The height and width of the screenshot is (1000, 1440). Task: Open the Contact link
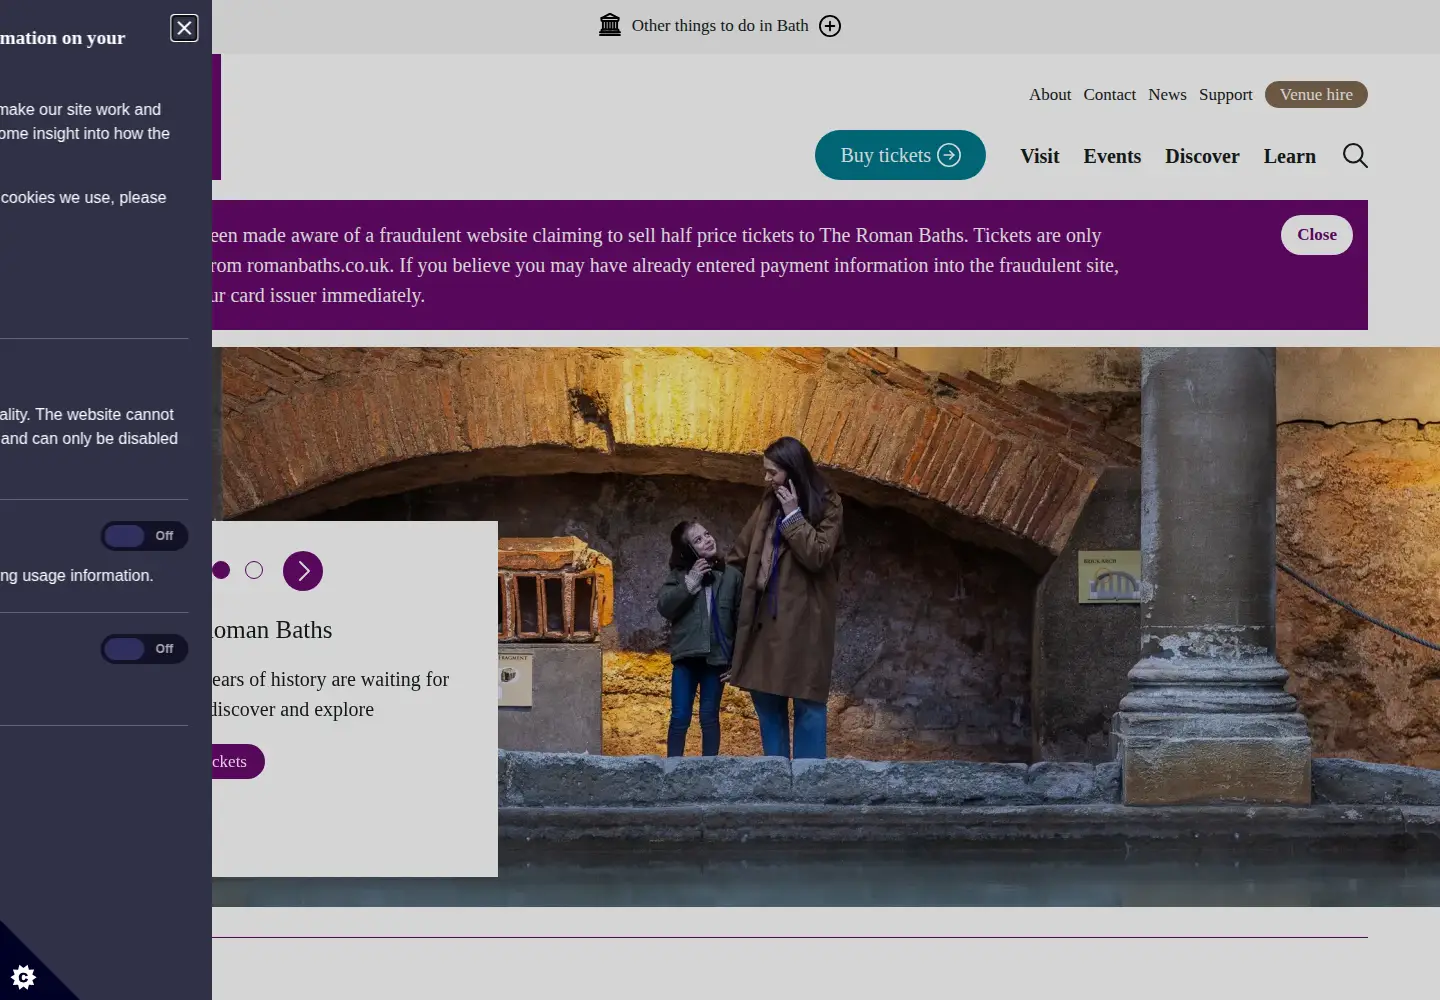click(1110, 94)
